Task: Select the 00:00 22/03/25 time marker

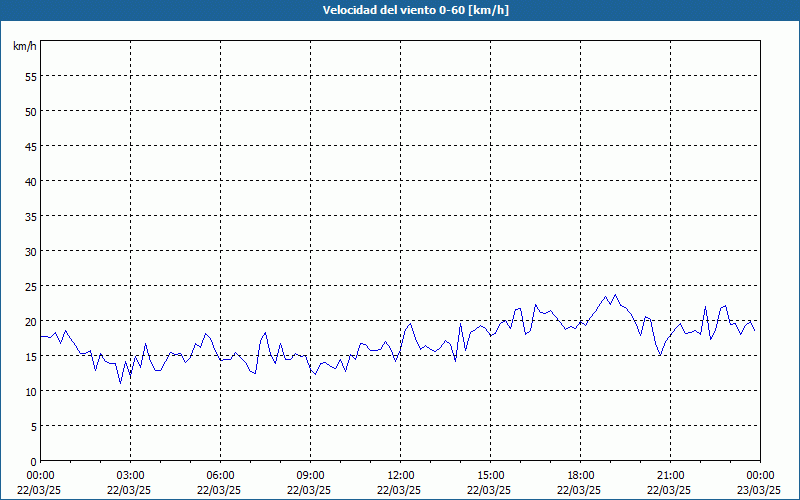Action: (39, 483)
